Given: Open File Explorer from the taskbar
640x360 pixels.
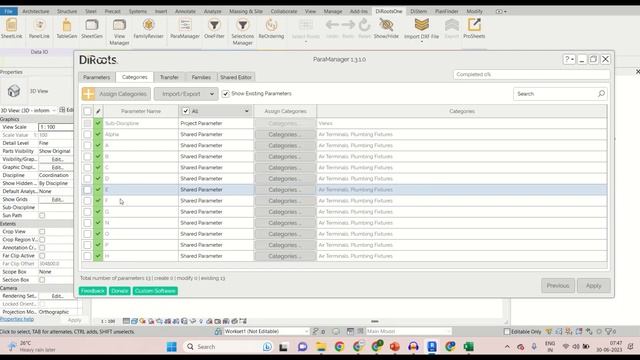Looking at the screenshot, I should [321, 347].
